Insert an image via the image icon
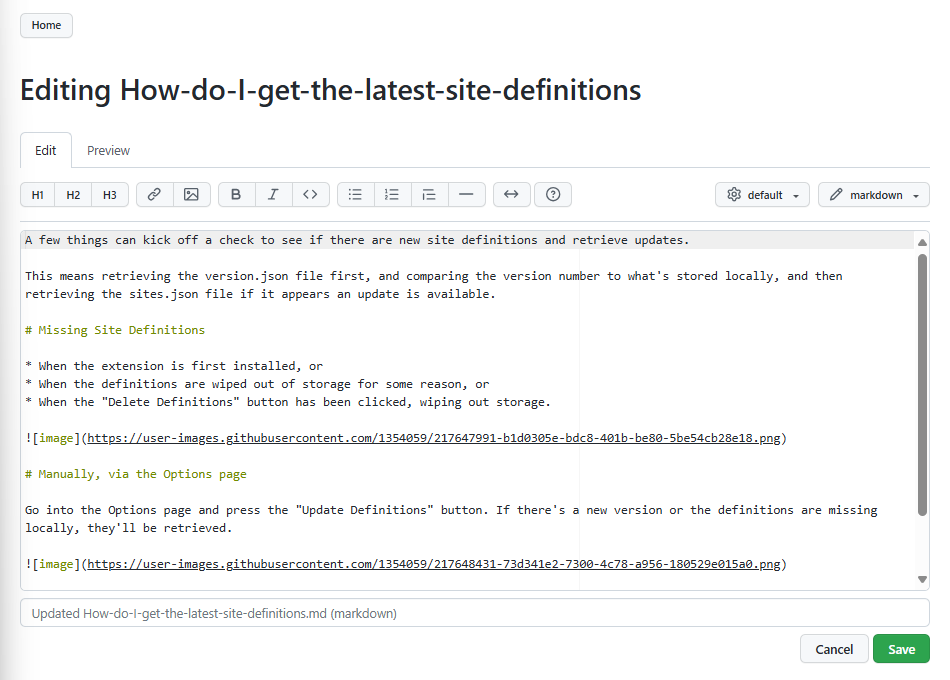This screenshot has width=950, height=680. [191, 195]
